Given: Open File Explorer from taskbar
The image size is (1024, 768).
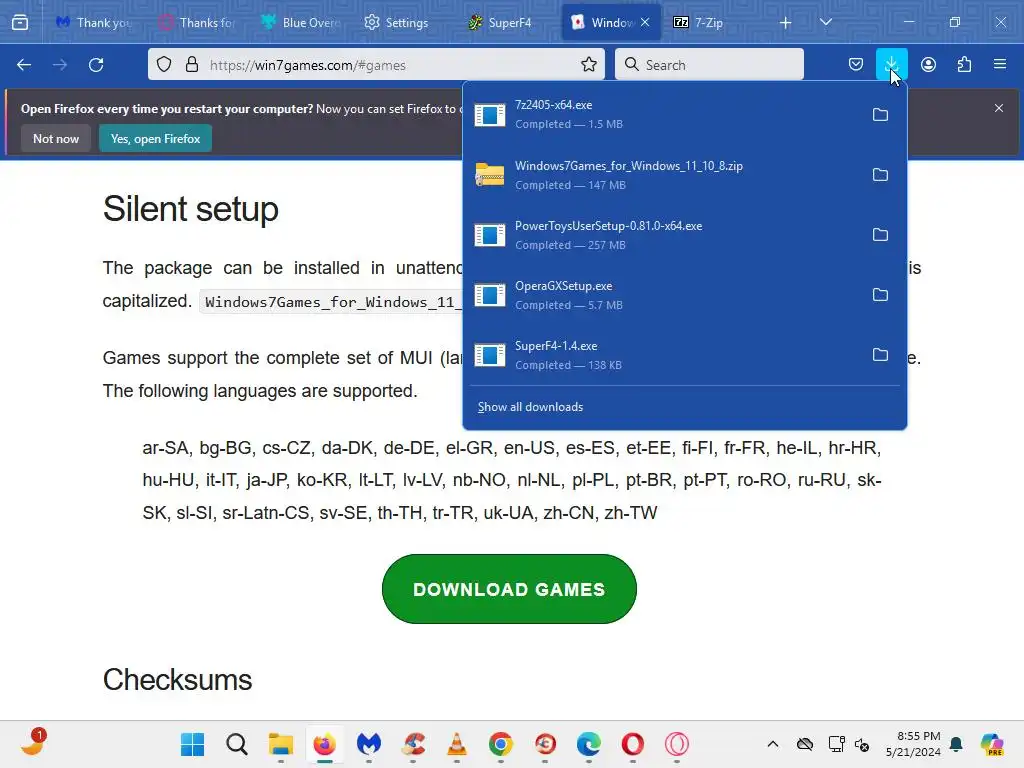Looking at the screenshot, I should click(x=281, y=744).
